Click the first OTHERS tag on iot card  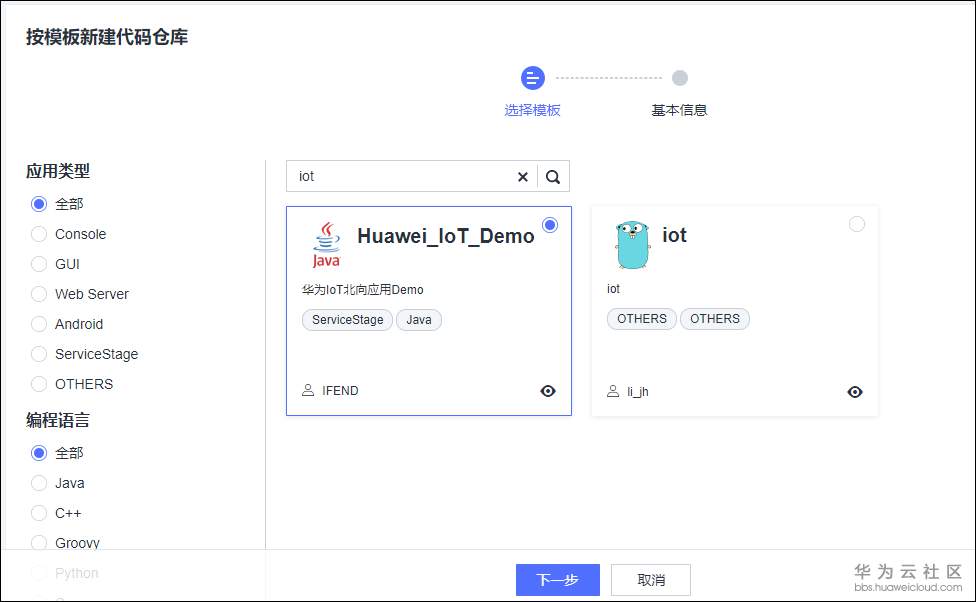click(642, 319)
